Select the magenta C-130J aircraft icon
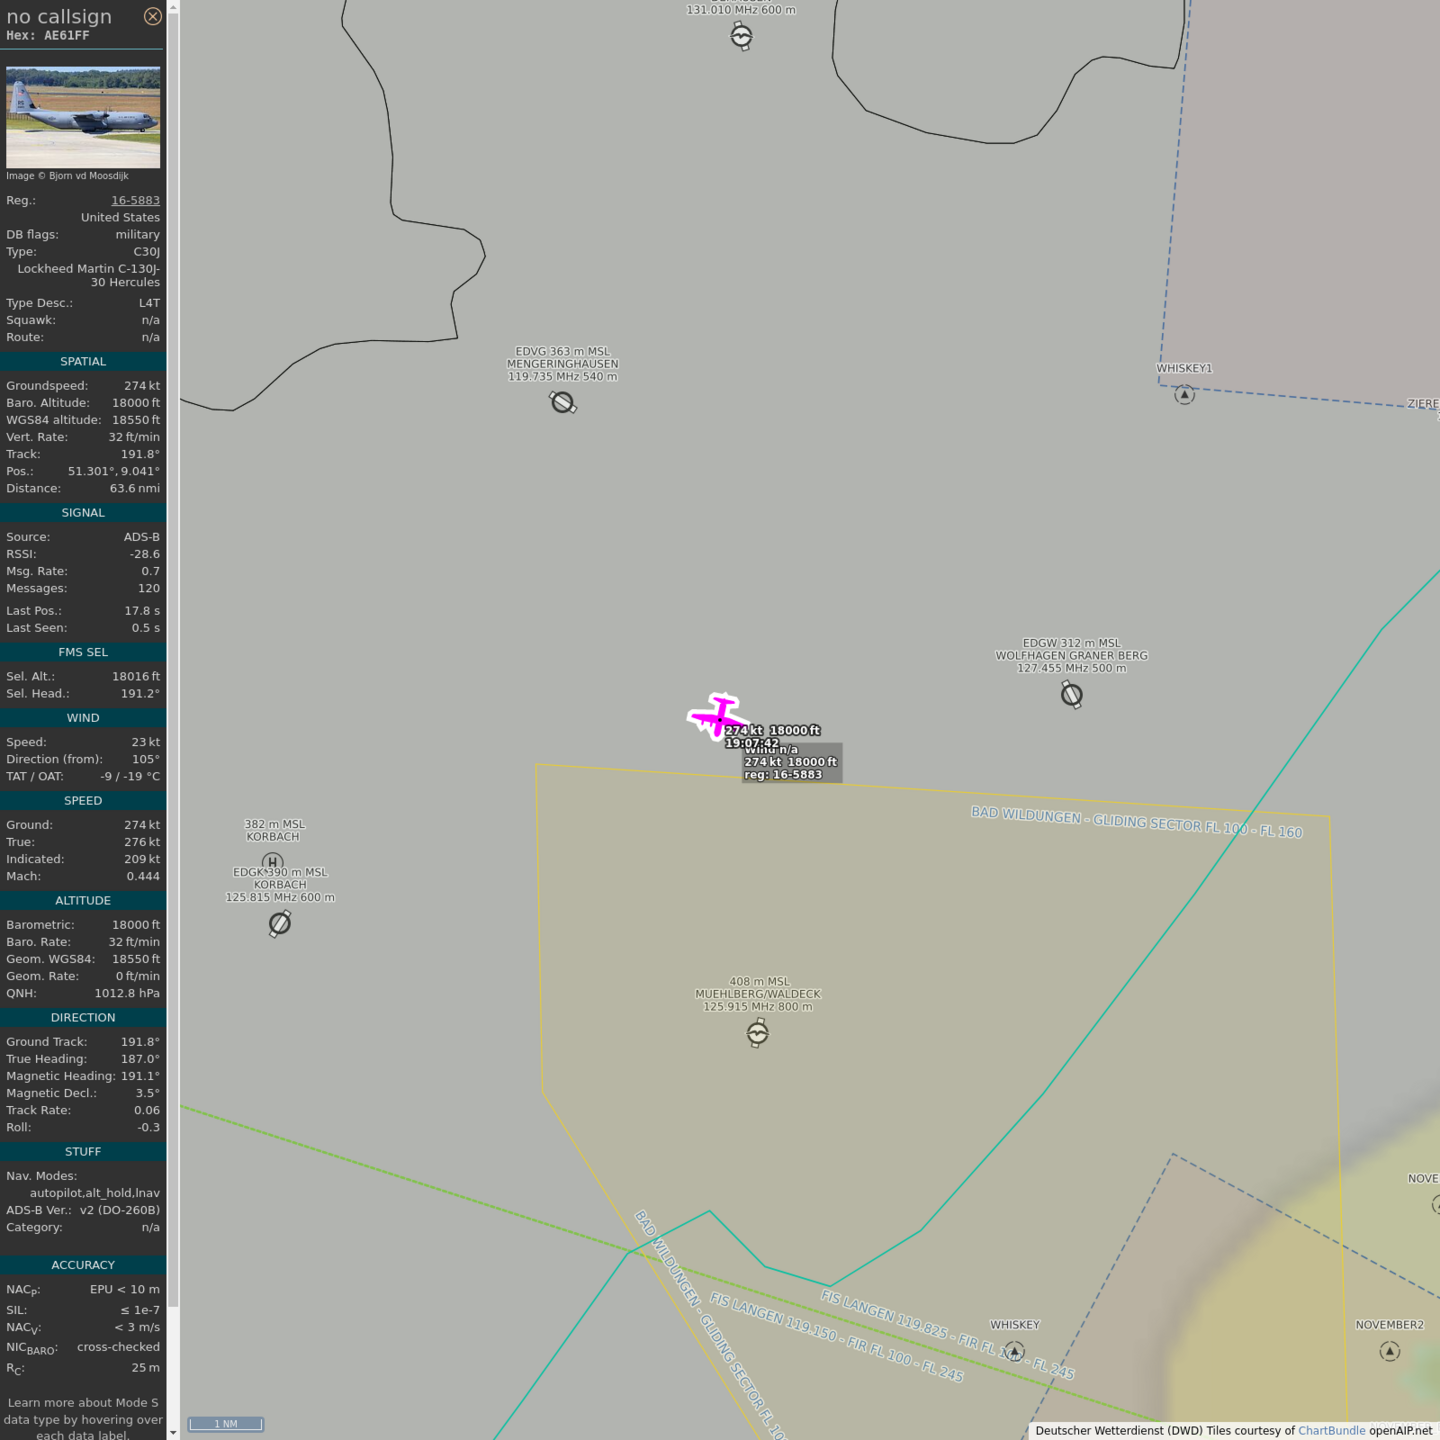Image resolution: width=1440 pixels, height=1440 pixels. [x=717, y=716]
